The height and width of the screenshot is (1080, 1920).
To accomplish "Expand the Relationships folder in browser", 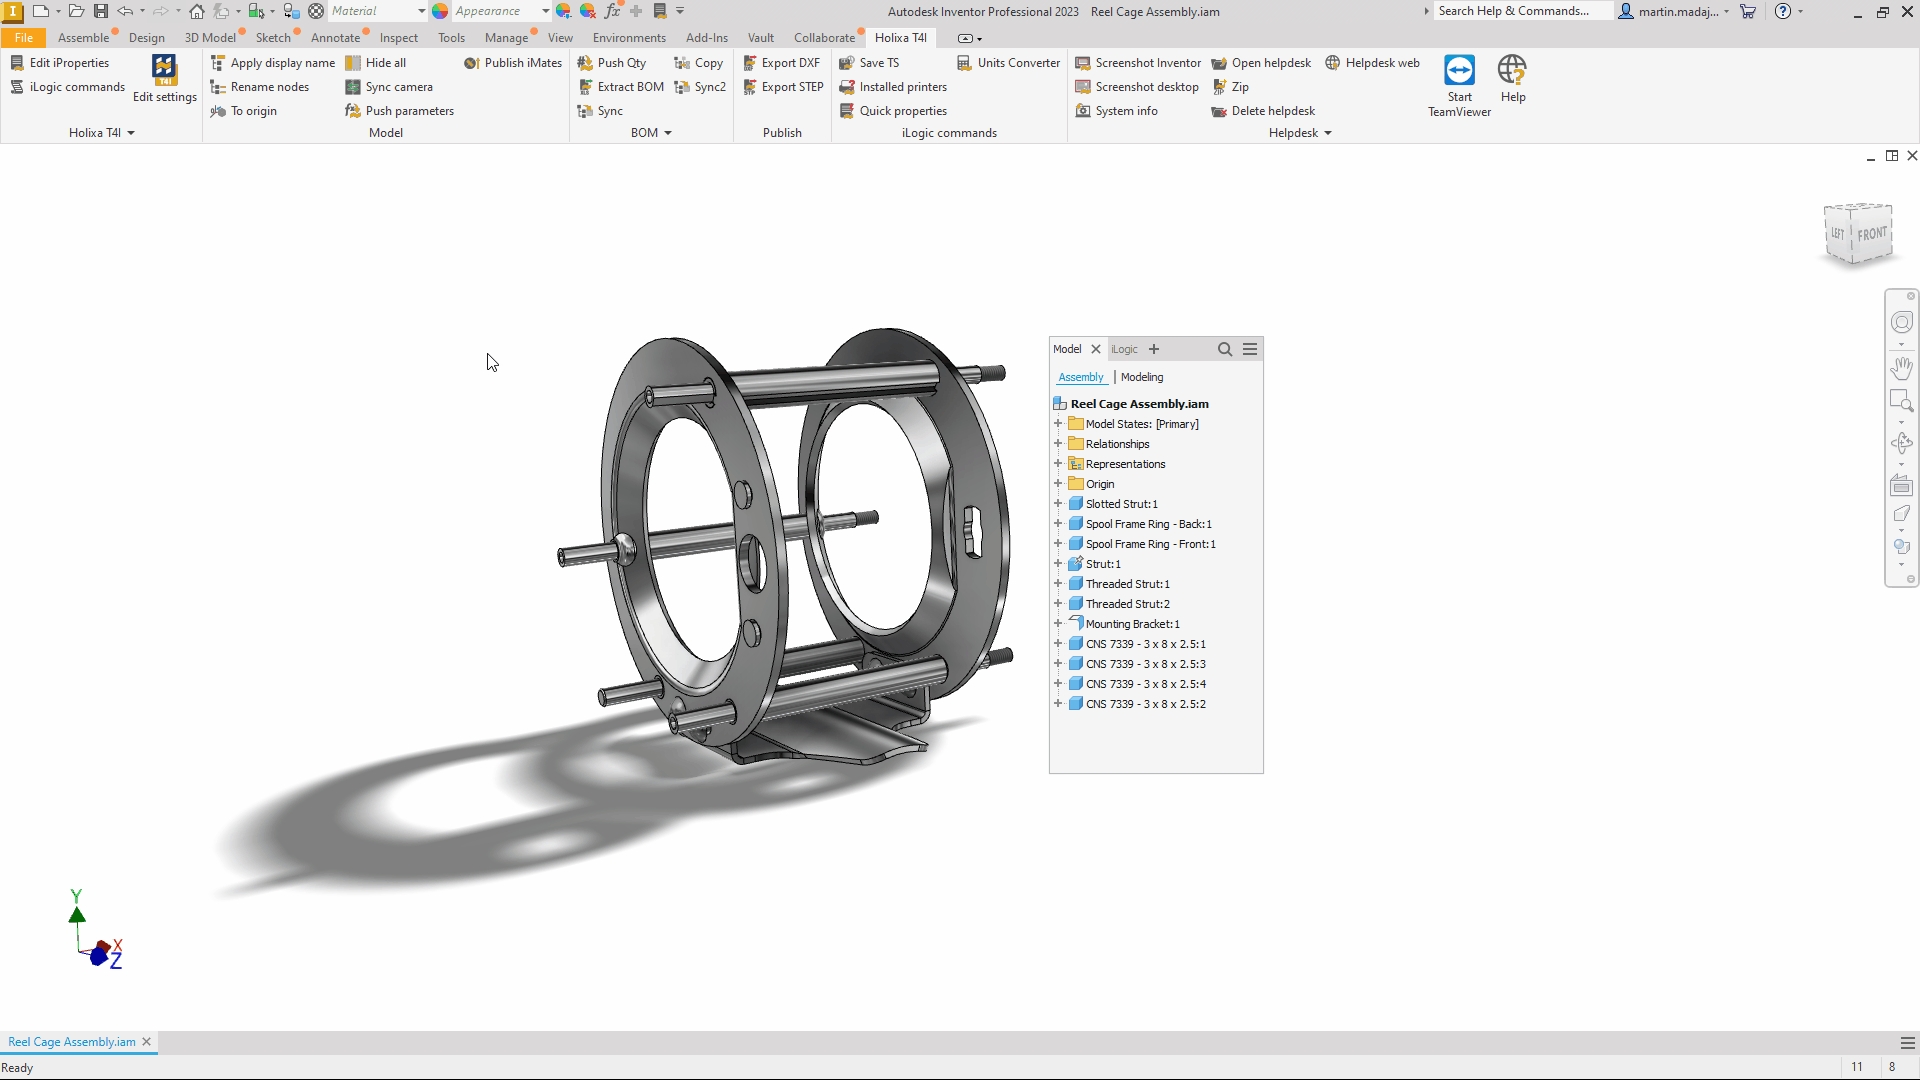I will click(1058, 444).
